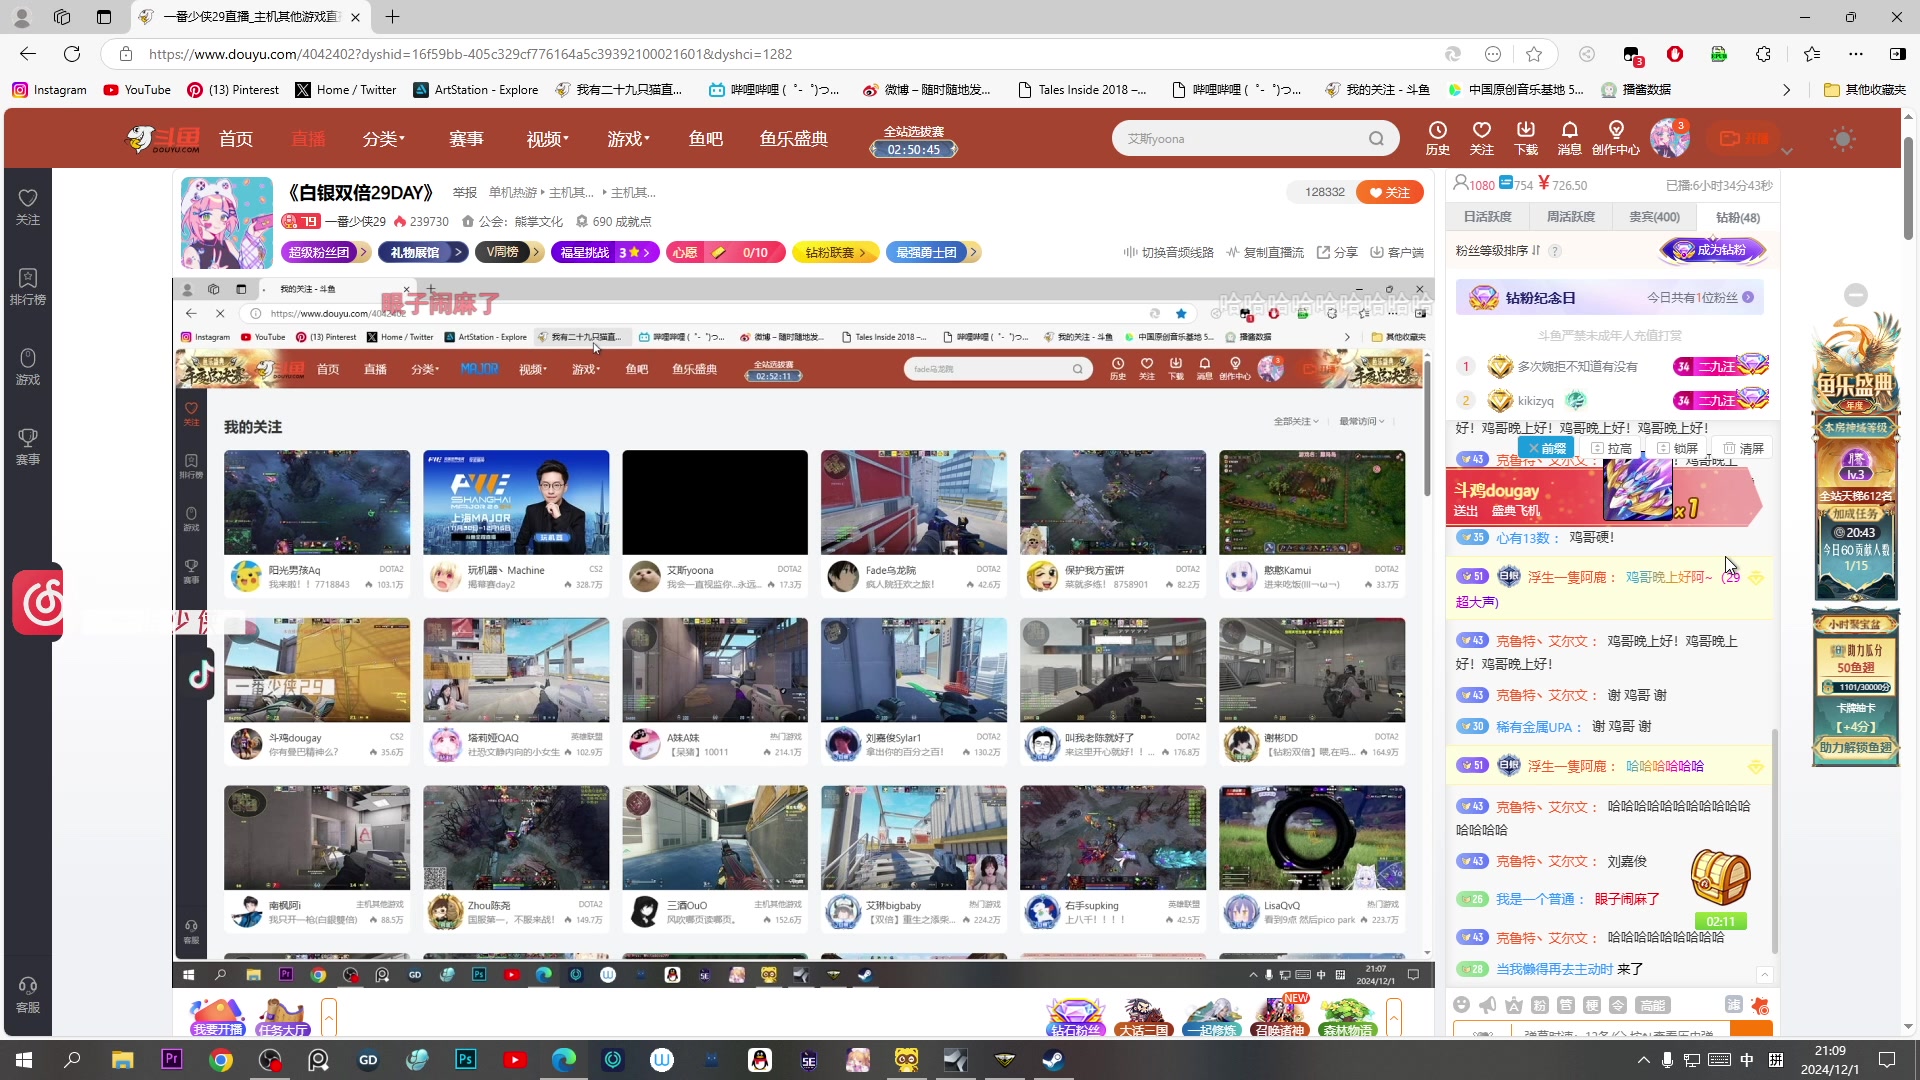Image resolution: width=1920 pixels, height=1080 pixels.
Task: Open the 钻粉联赛 league badge
Action: point(834,252)
